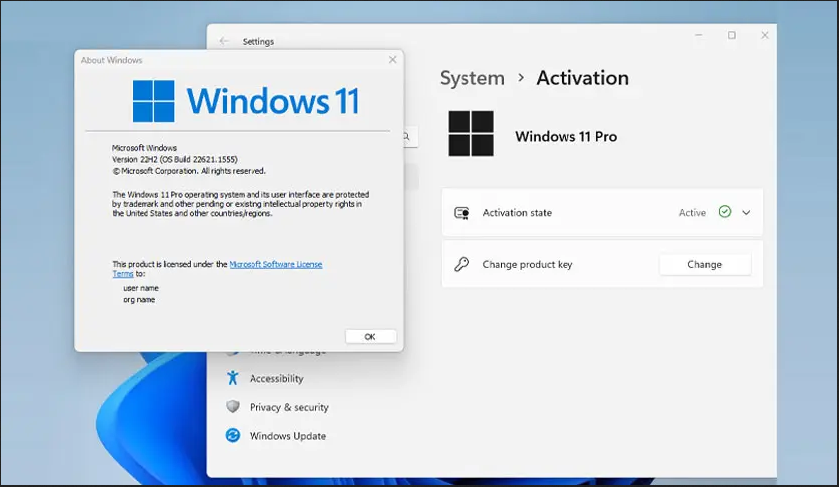Click the blue Windows 11 logo banner
This screenshot has width=839, height=487.
pyautogui.click(x=246, y=101)
